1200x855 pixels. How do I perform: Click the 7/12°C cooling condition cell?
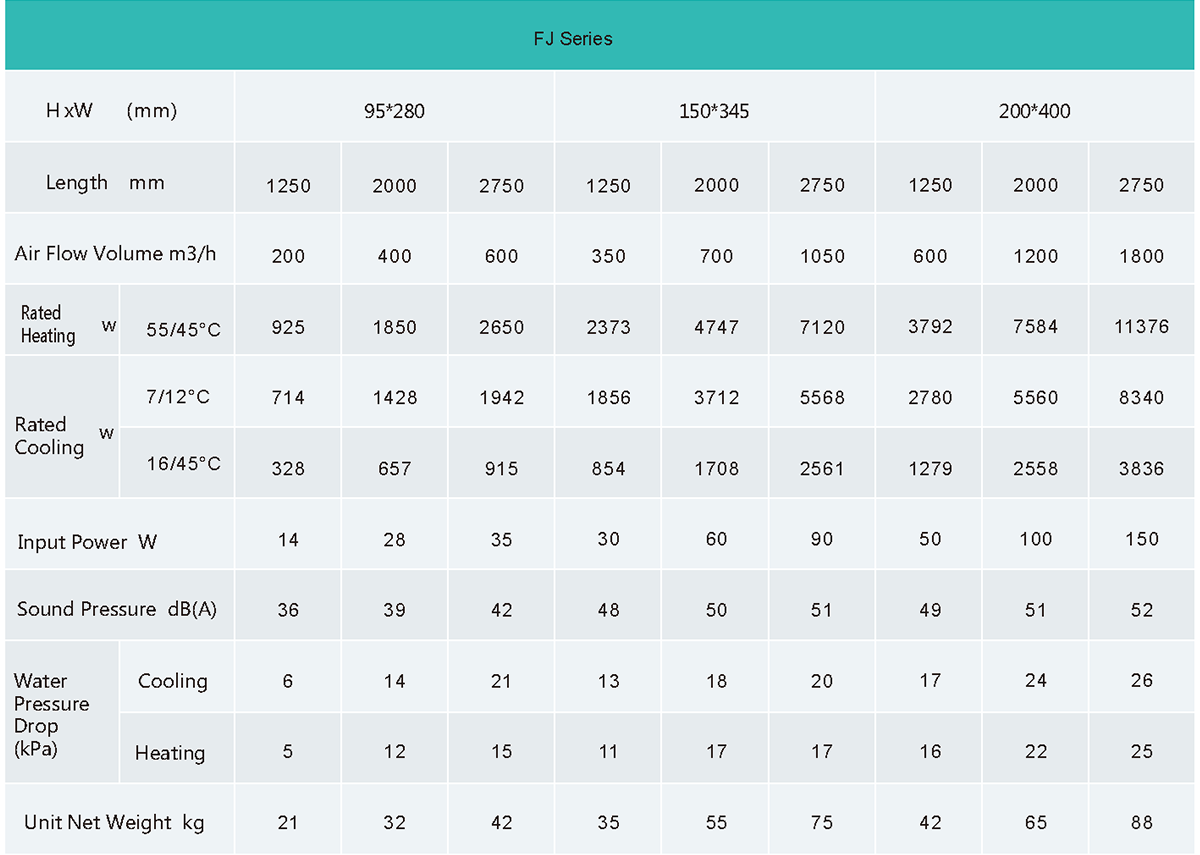[x=178, y=397]
